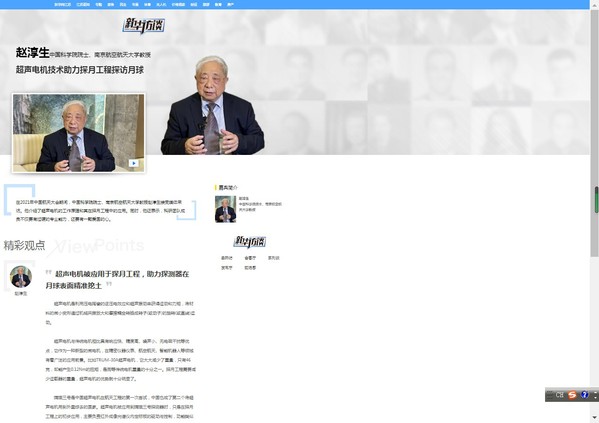
Task: Open the interview video thumbnail of 赵淳生
Action: pyautogui.click(x=79, y=133)
